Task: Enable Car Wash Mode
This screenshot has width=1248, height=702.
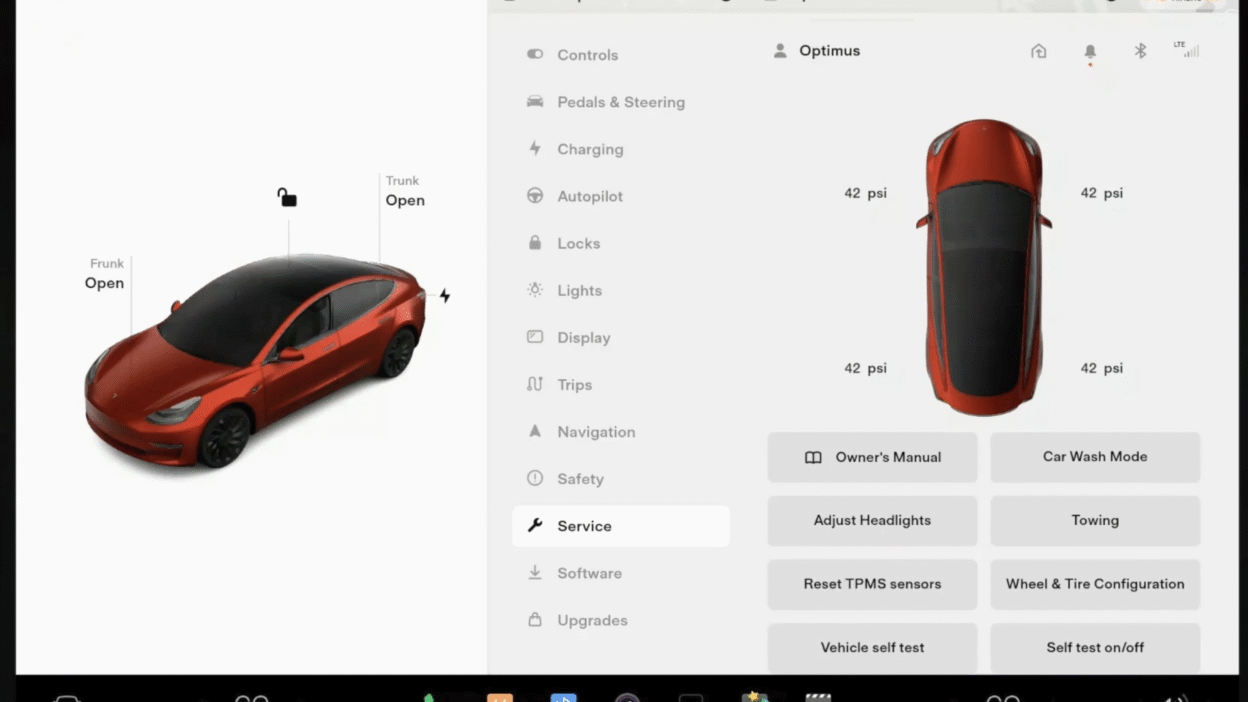Action: click(1095, 457)
